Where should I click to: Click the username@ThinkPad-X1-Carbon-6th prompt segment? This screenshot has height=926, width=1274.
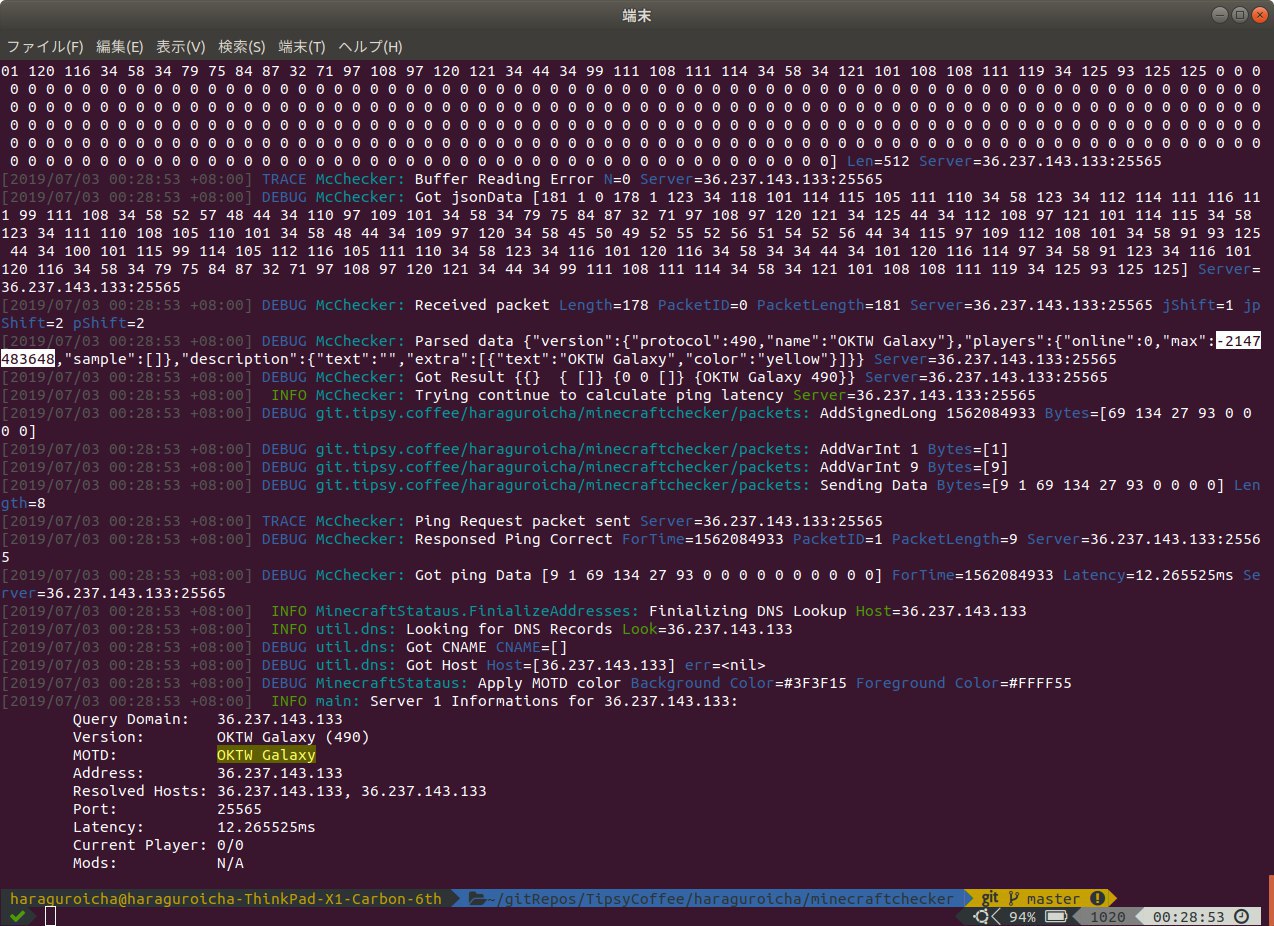pyautogui.click(x=225, y=898)
